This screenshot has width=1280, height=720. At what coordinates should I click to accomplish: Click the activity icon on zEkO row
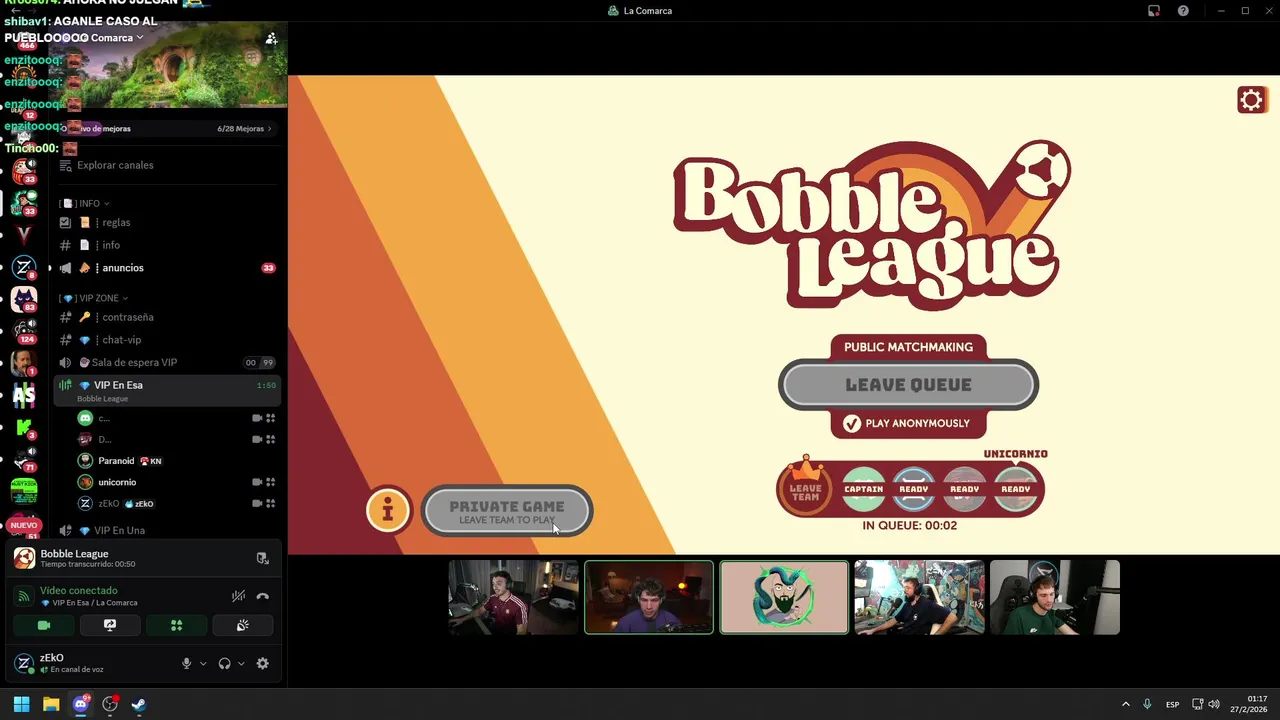pyautogui.click(x=270, y=504)
